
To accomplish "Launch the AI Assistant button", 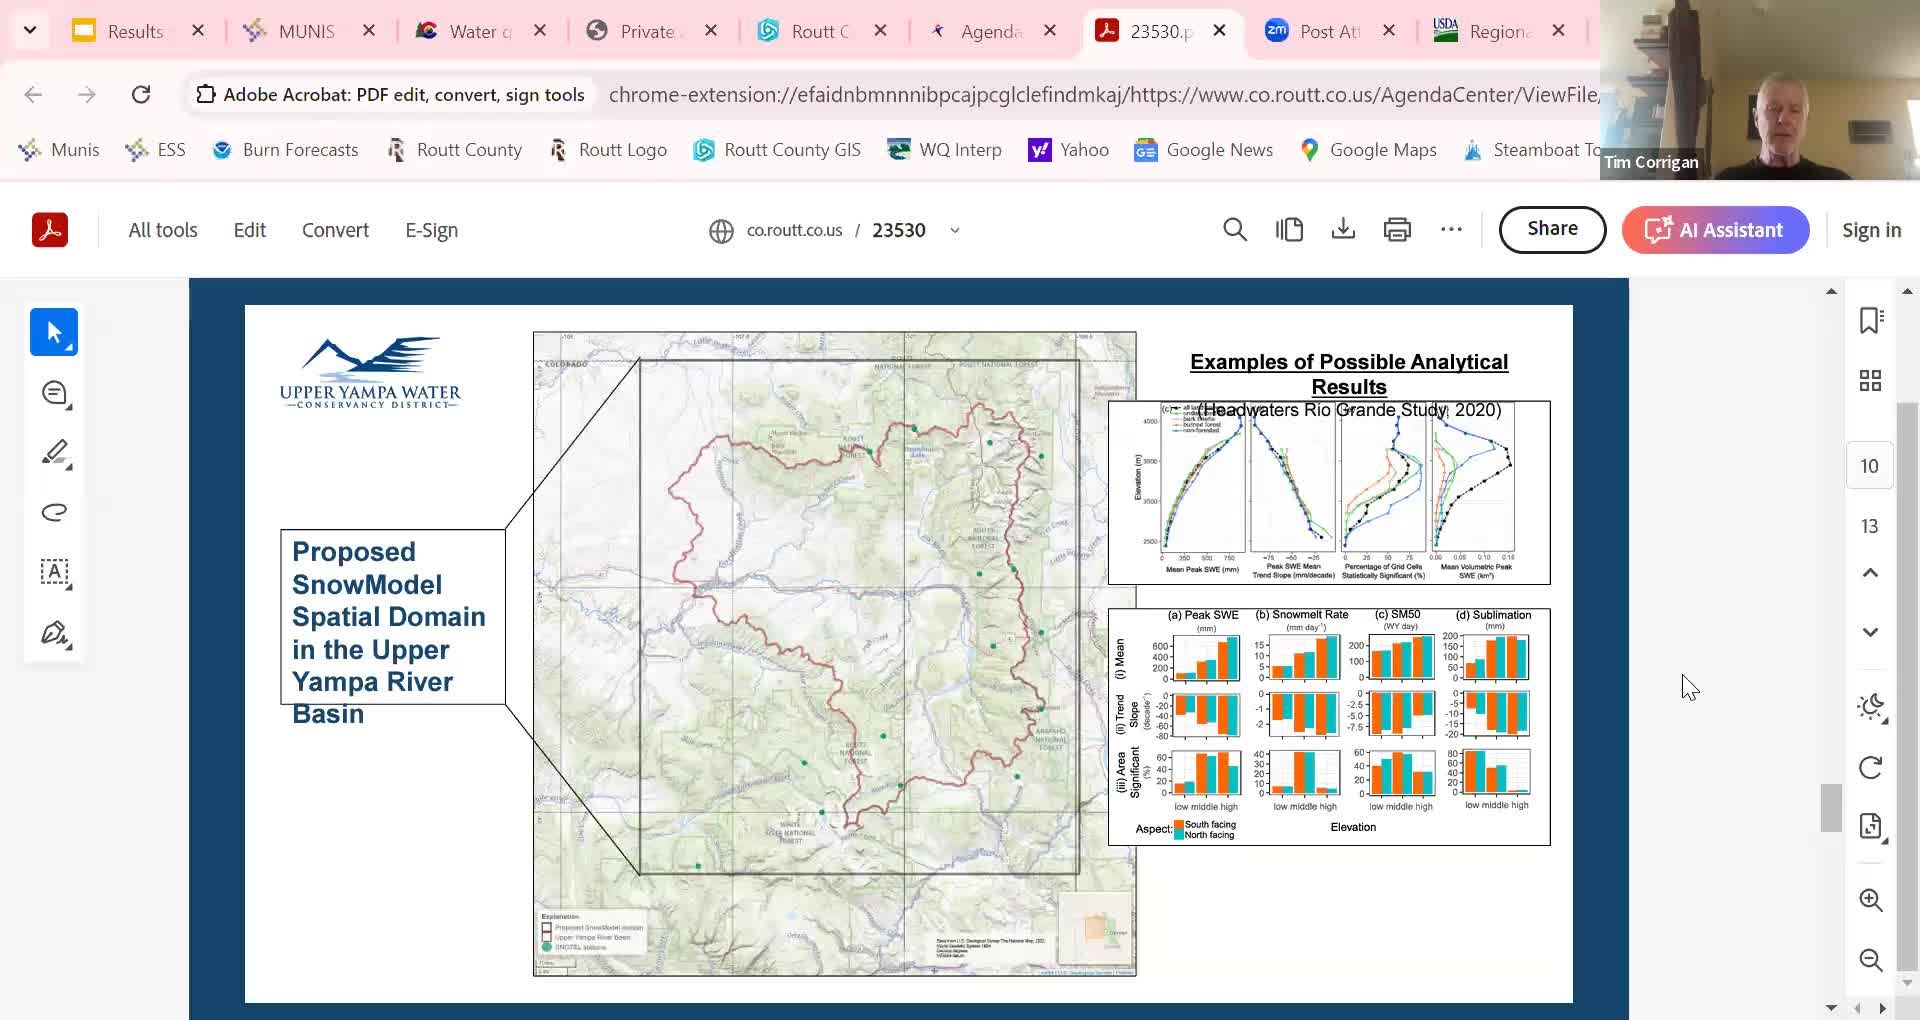I will (1715, 230).
